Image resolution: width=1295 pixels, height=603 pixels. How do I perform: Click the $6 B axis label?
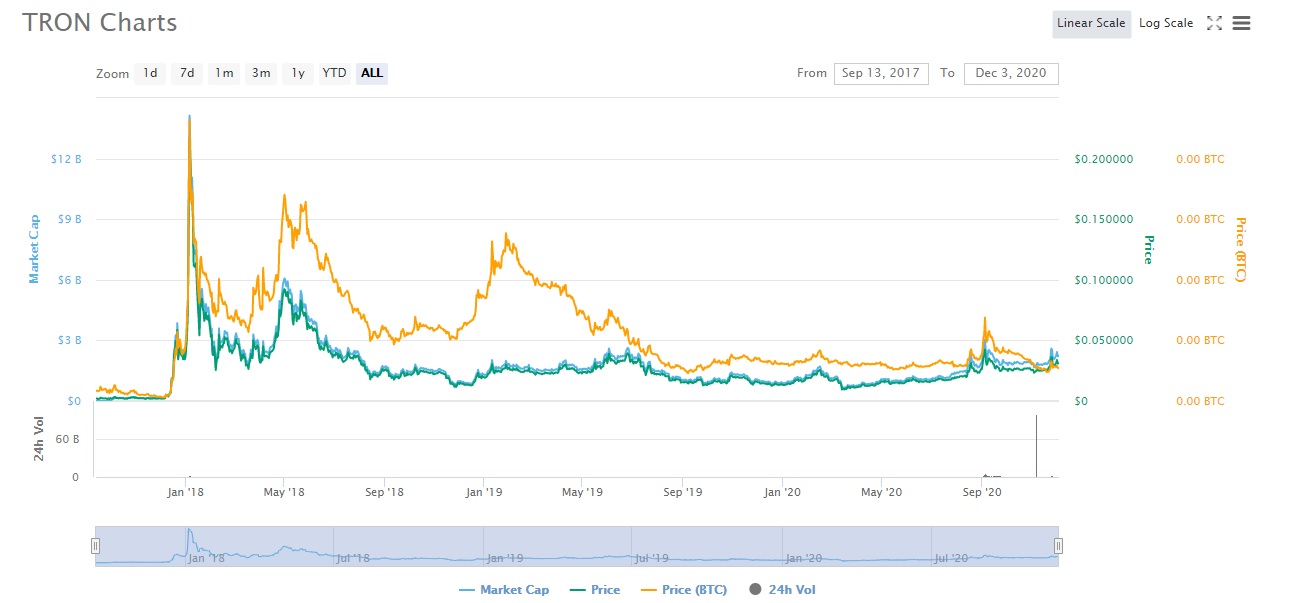pos(69,280)
